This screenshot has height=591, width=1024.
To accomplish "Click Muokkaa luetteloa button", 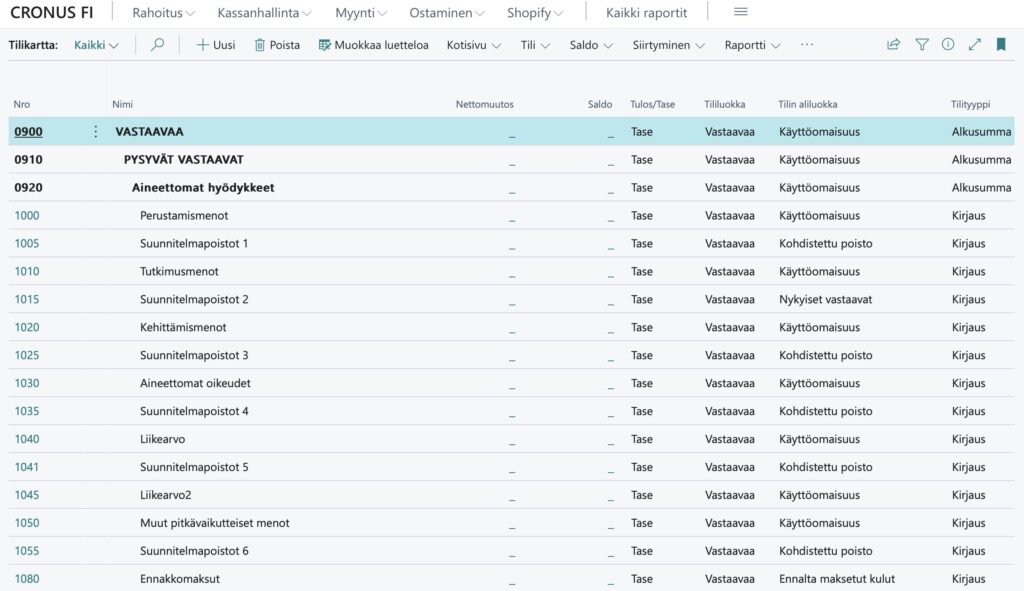I will (373, 45).
